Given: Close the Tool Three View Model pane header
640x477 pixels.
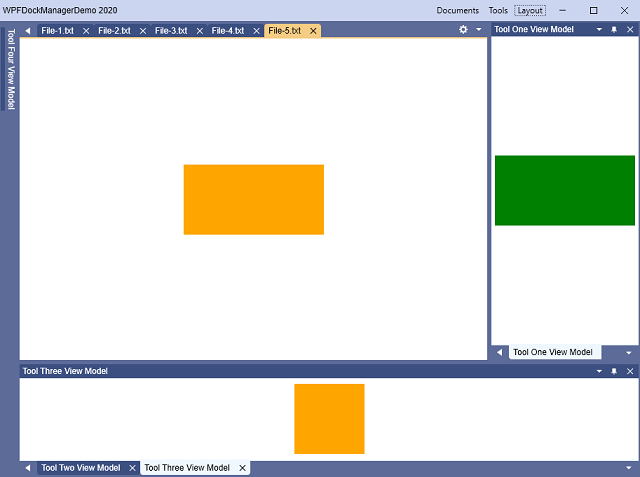Looking at the screenshot, I should [x=630, y=371].
